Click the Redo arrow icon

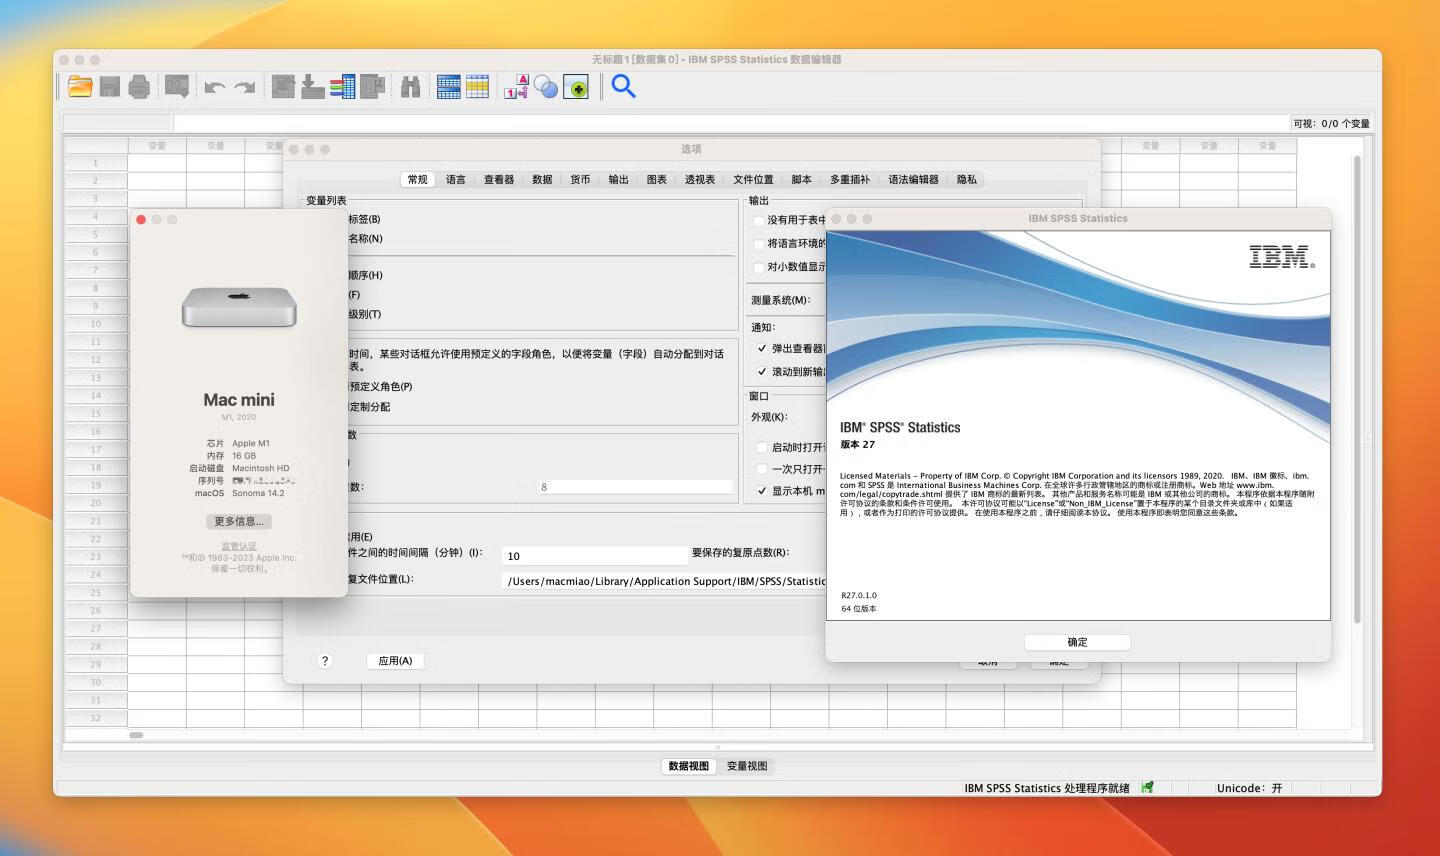pos(244,87)
